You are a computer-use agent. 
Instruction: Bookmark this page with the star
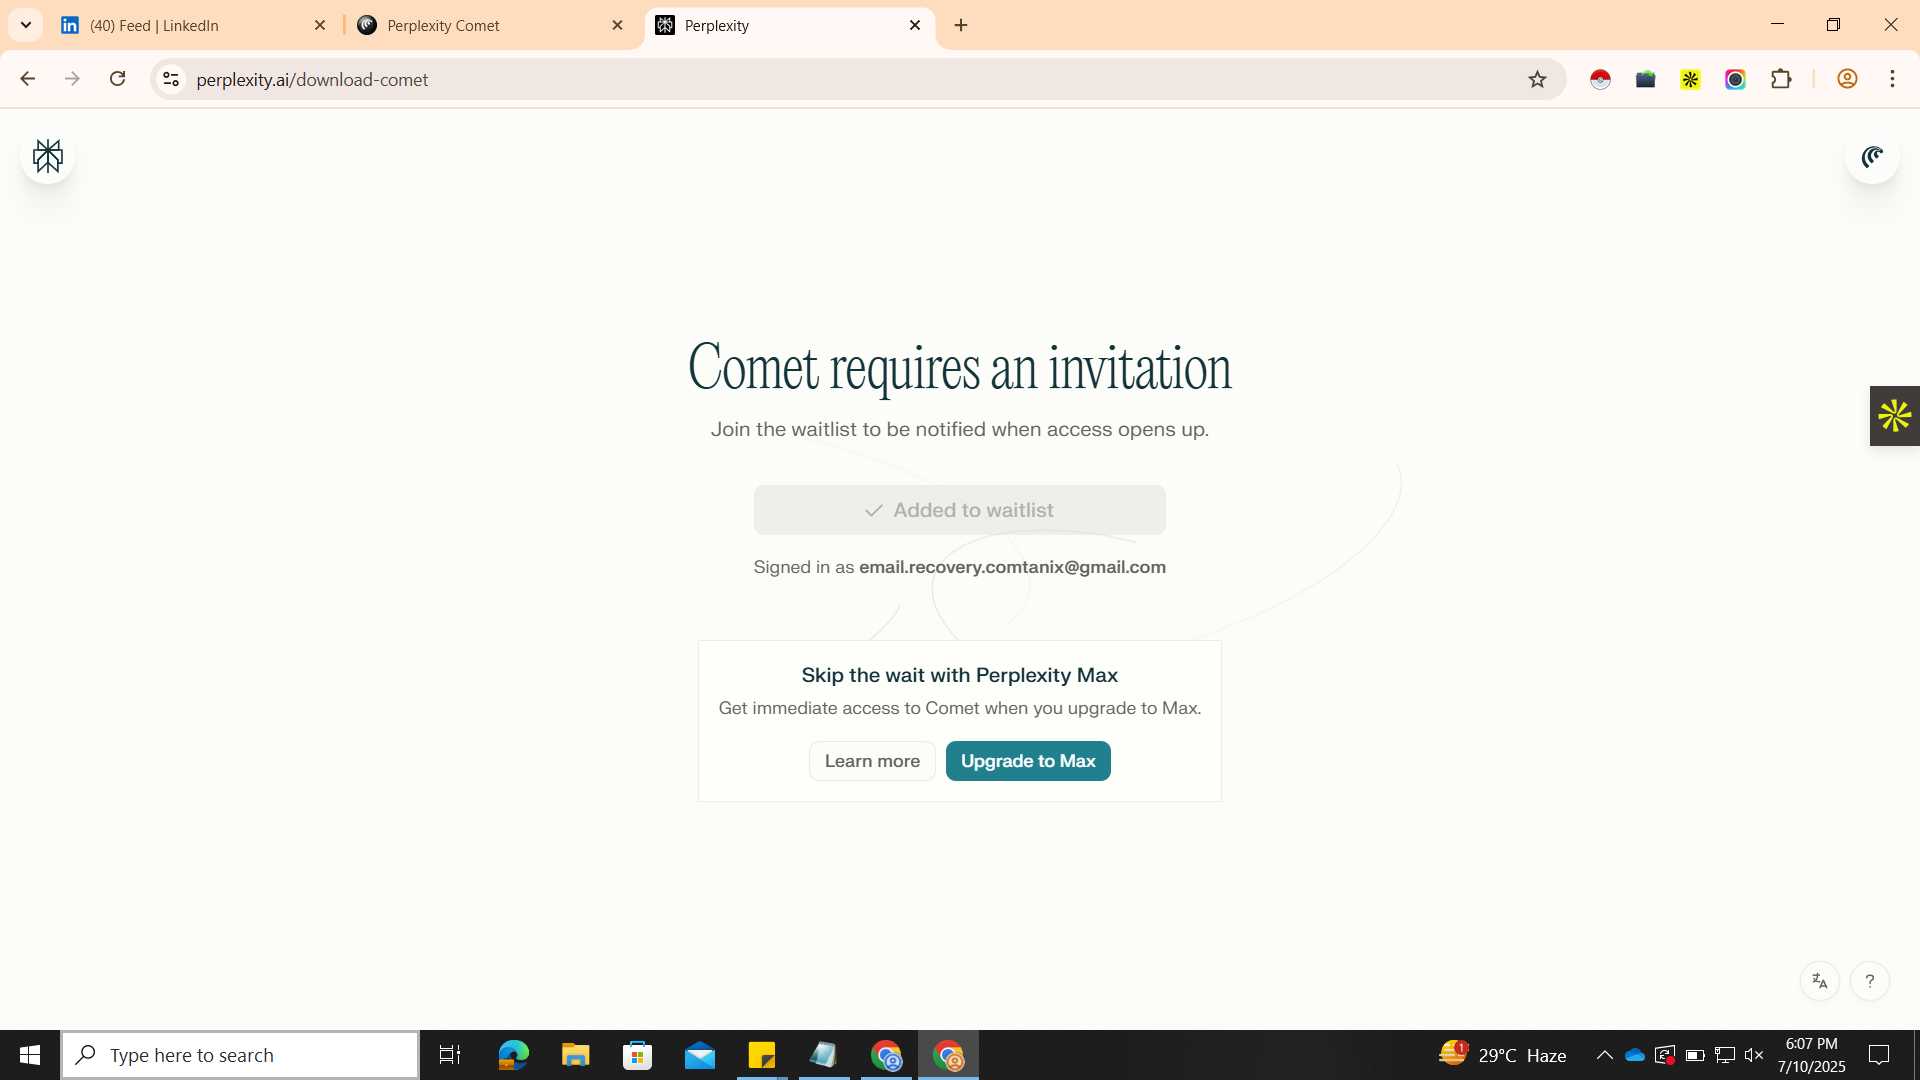pos(1537,79)
